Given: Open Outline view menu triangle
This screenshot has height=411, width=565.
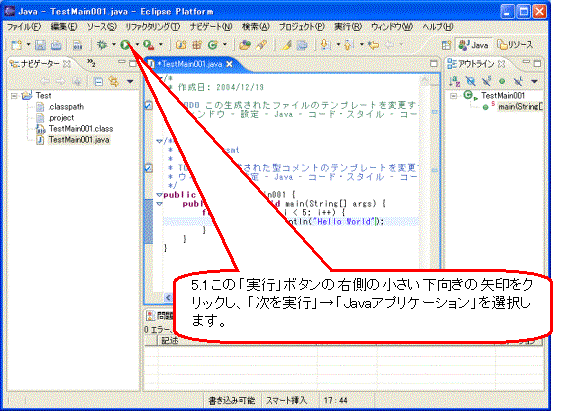Looking at the screenshot, I should 534,81.
